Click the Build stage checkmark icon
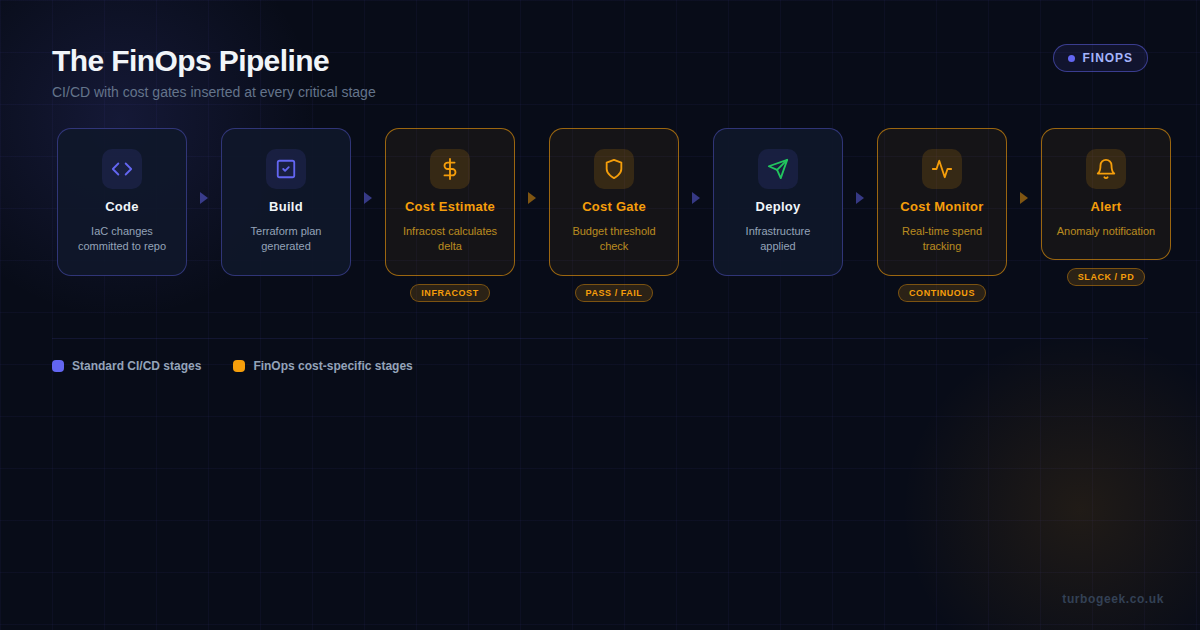 click(286, 168)
